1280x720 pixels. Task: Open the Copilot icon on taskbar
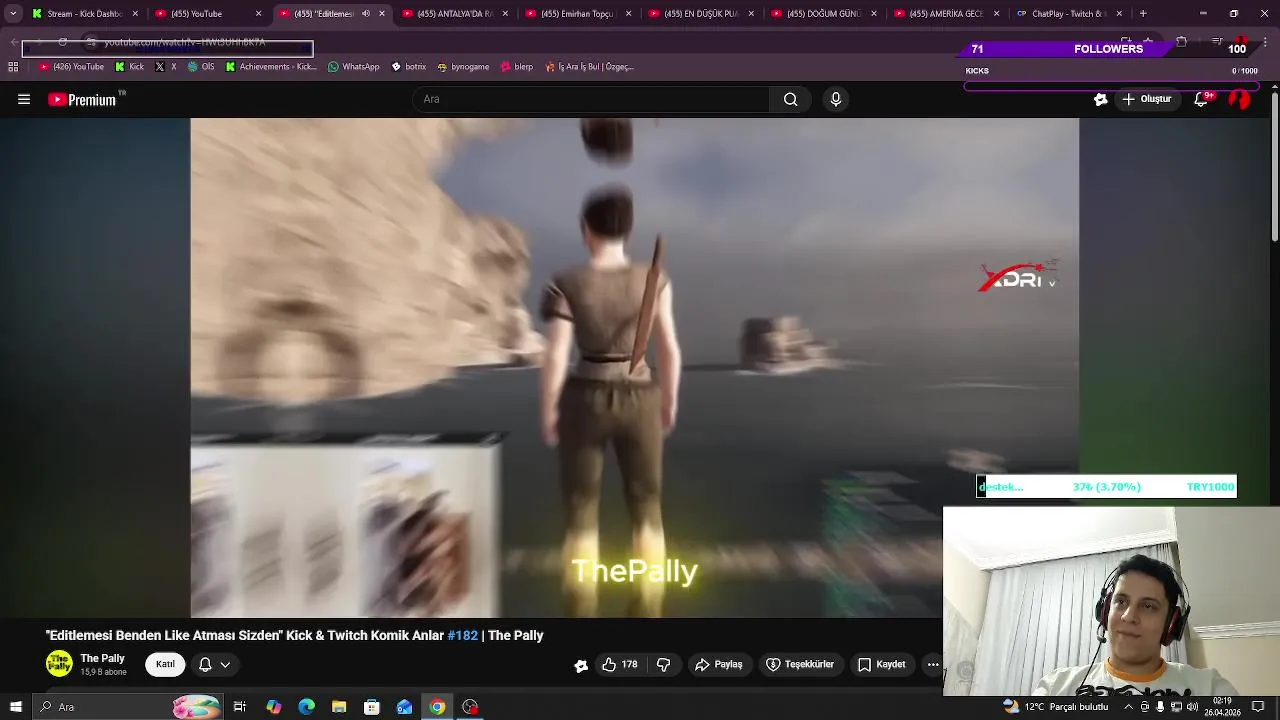273,707
